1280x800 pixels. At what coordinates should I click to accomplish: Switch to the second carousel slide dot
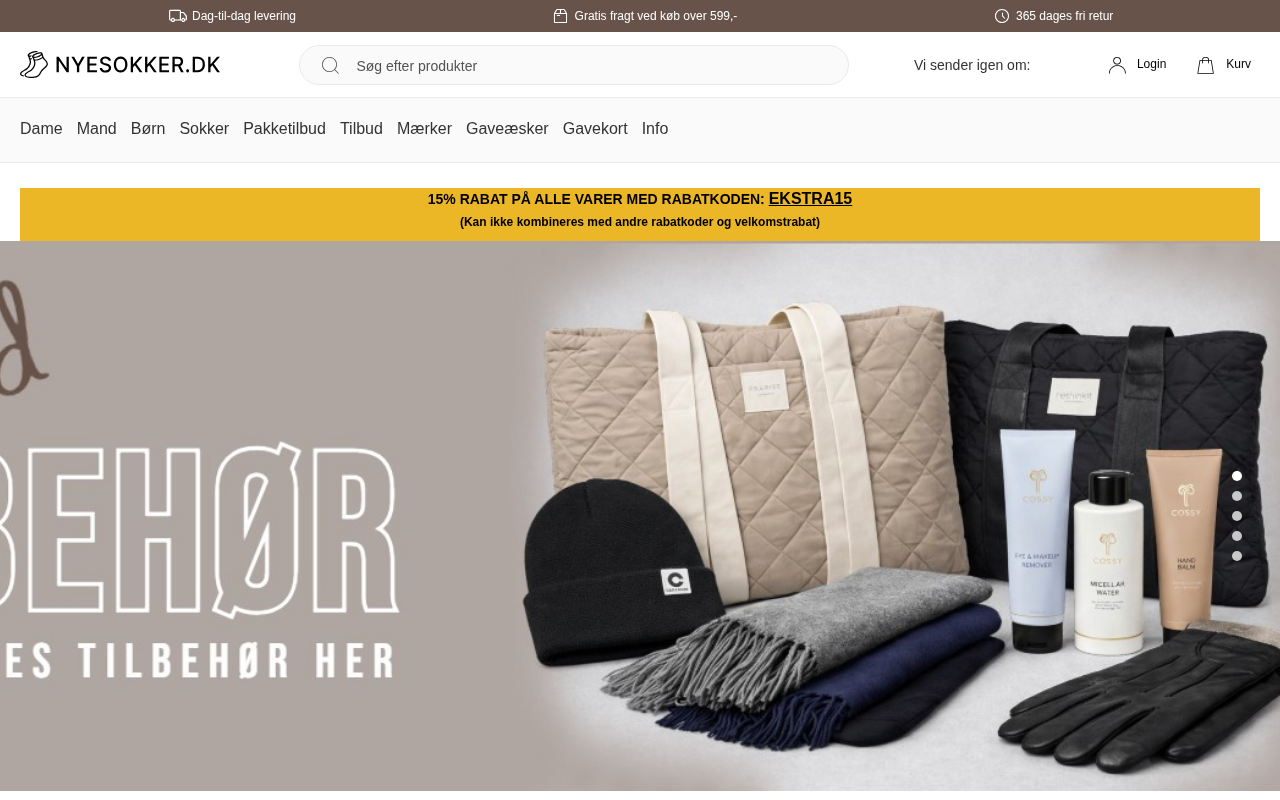pos(1237,496)
